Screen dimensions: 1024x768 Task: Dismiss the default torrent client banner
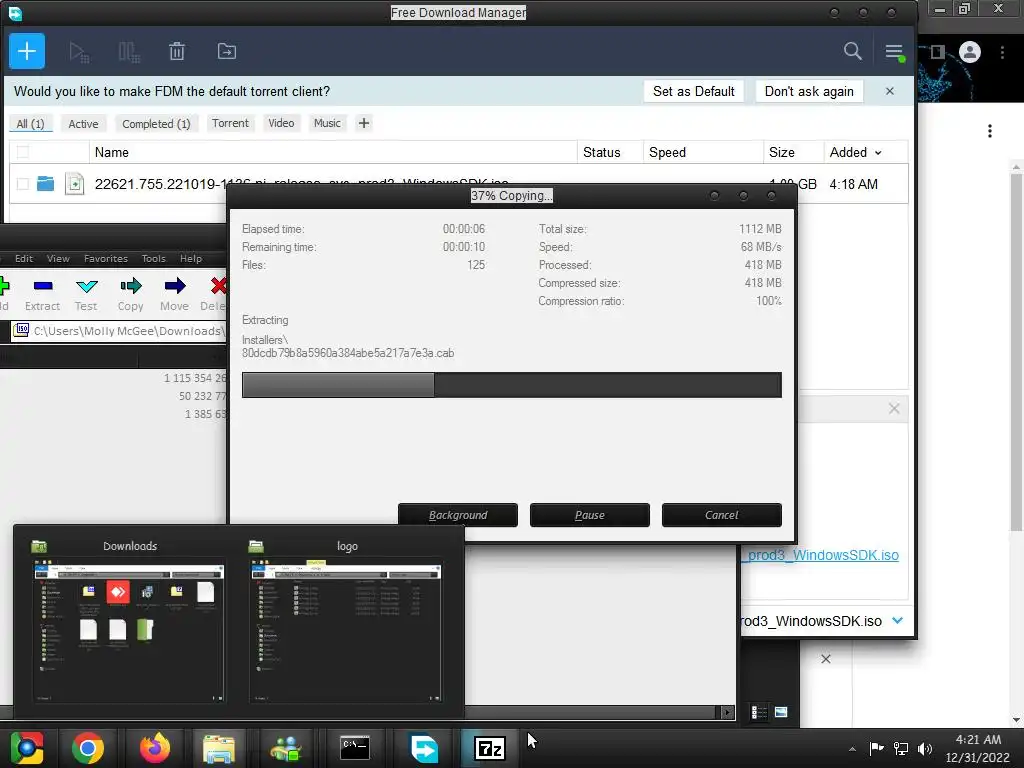(x=889, y=91)
